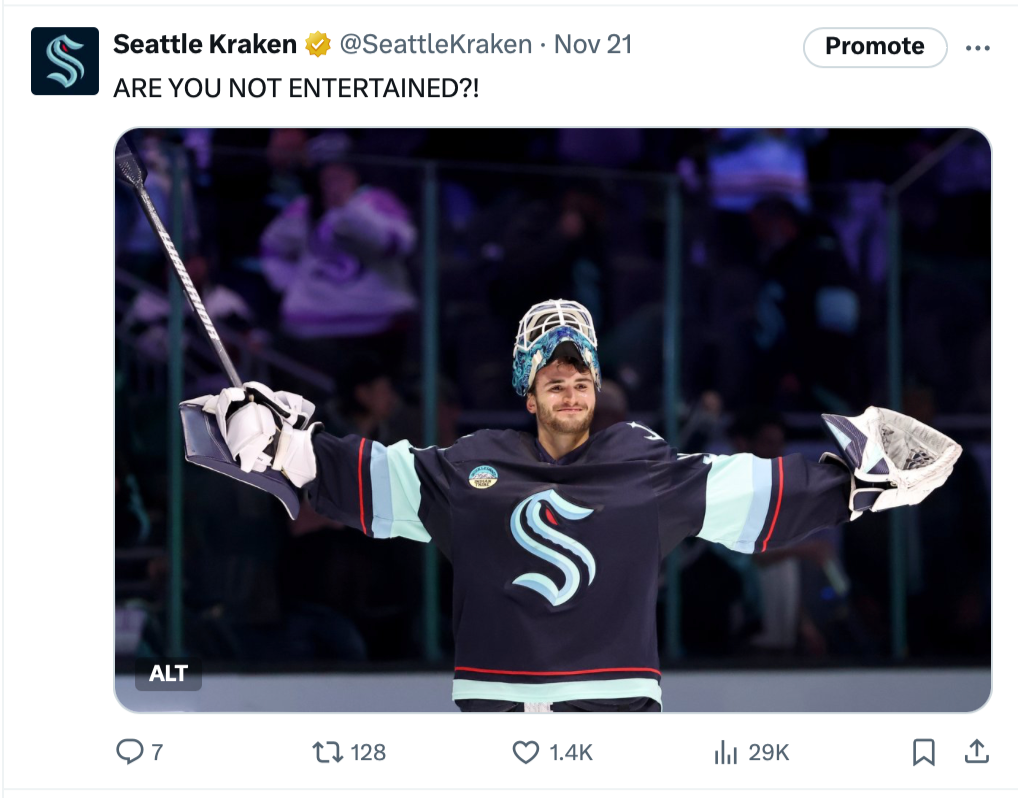Viewport: 1018px width, 798px height.
Task: Show the ALT image description
Action: coord(168,673)
